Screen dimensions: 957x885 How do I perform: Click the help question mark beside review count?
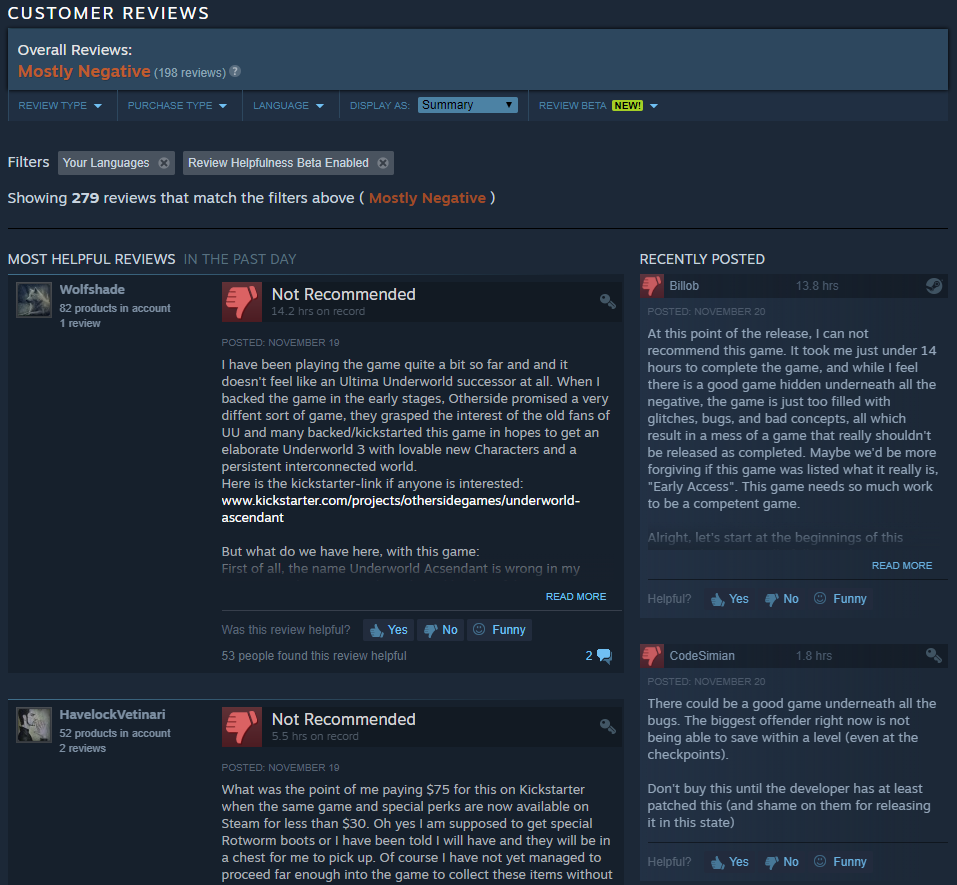tap(235, 71)
